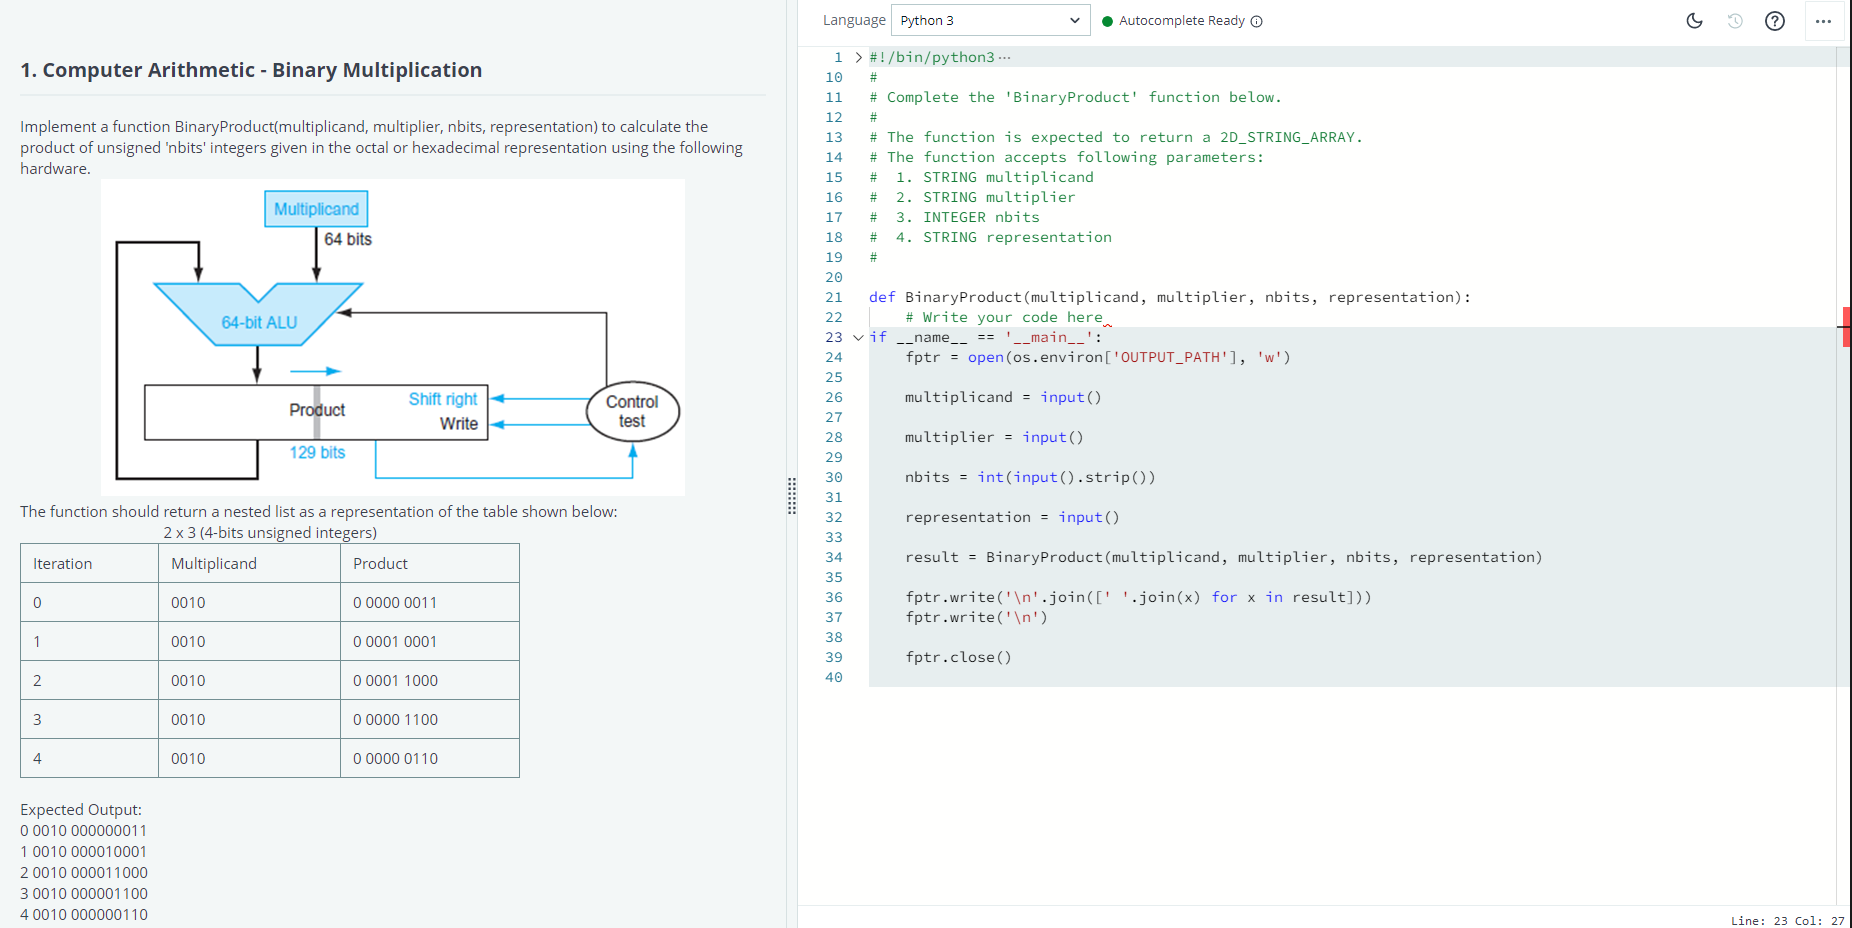Click the 'nbits = int(input().strip())' line
Viewport: 1852px width, 928px height.
1030,477
